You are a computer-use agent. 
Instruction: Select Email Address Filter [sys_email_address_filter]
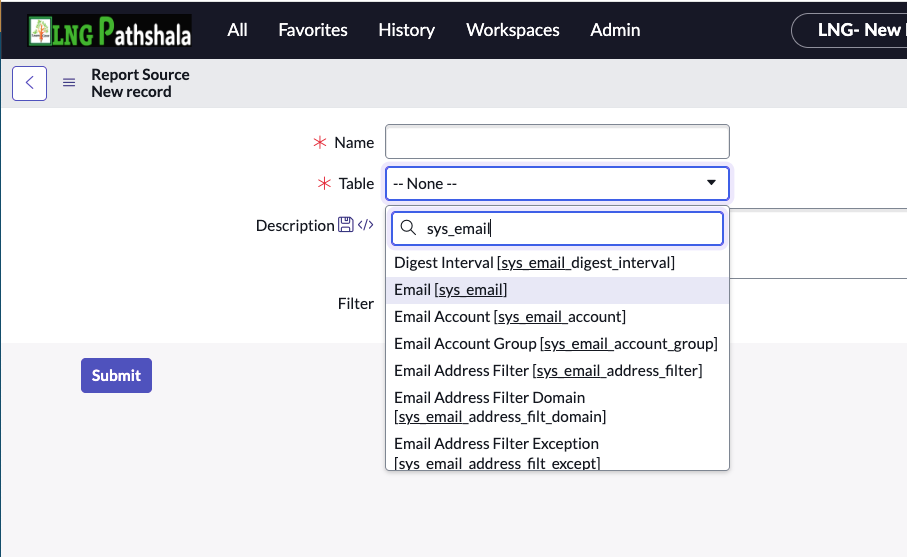[557, 371]
